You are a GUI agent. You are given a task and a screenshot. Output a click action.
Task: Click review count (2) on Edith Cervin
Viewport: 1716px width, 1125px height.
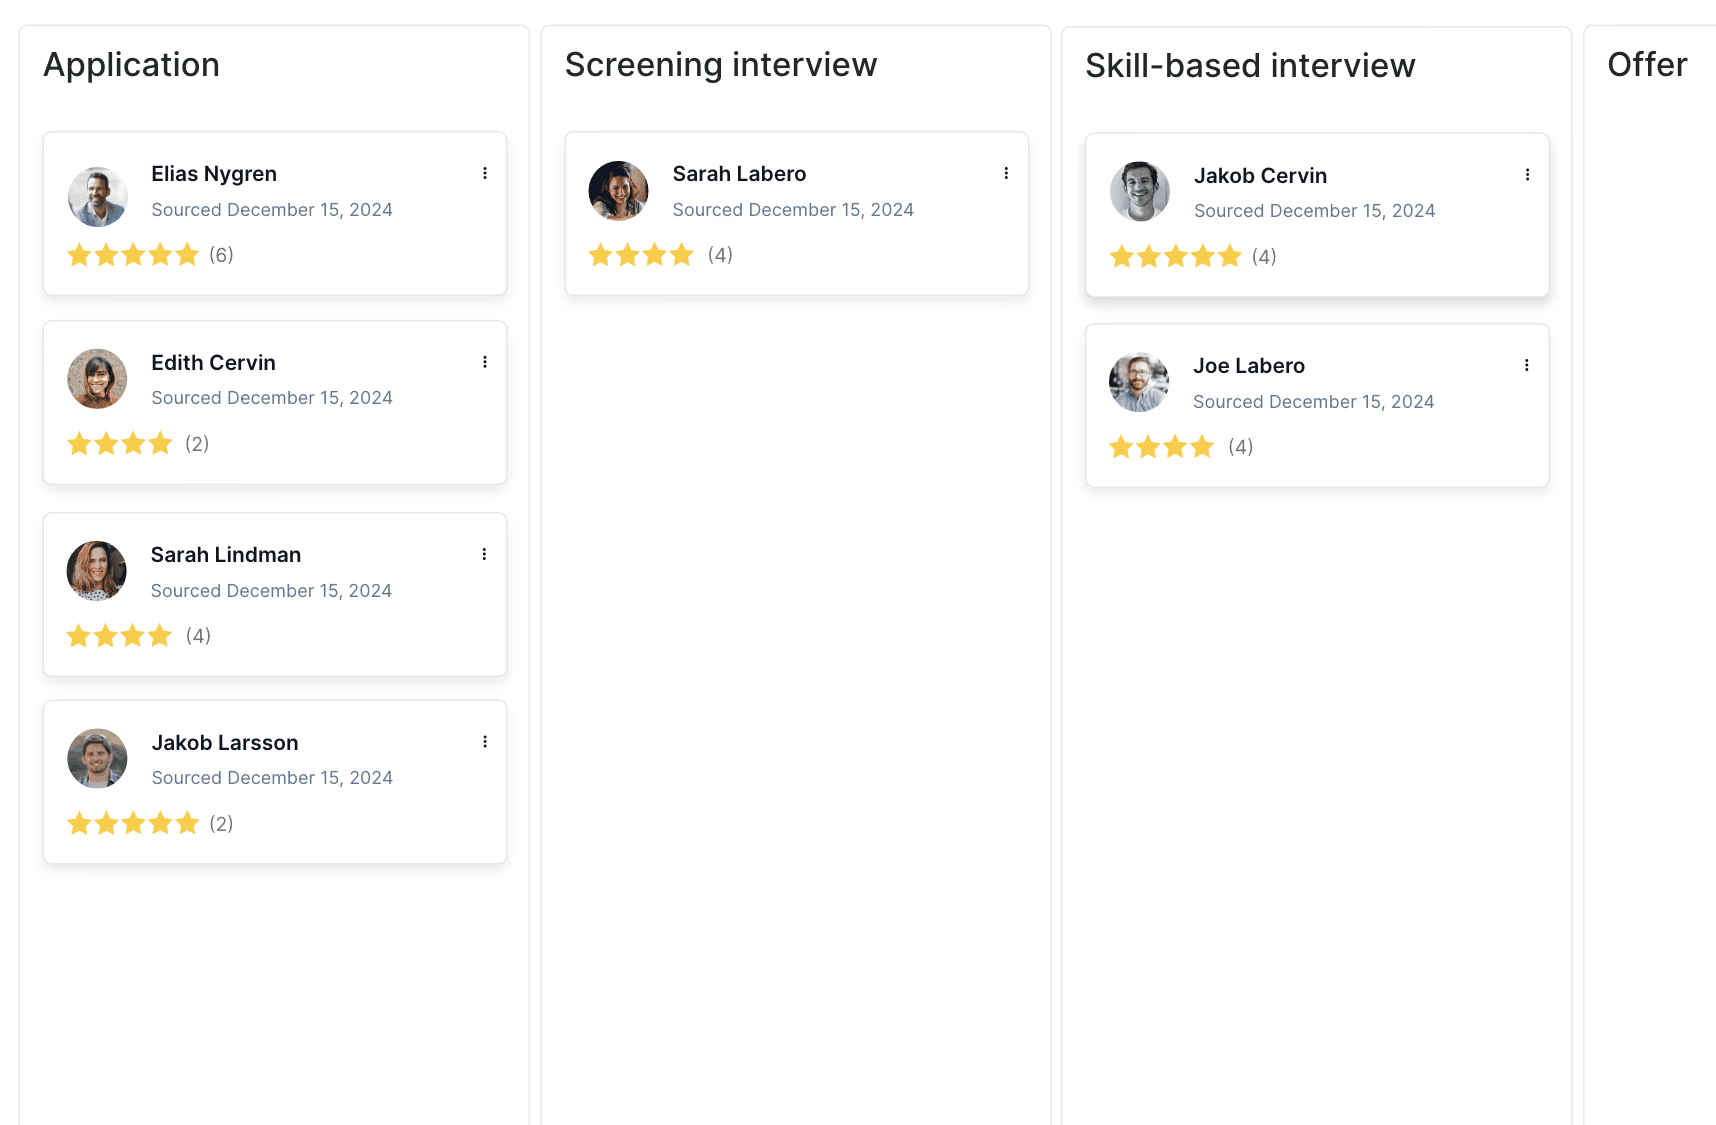coord(197,444)
